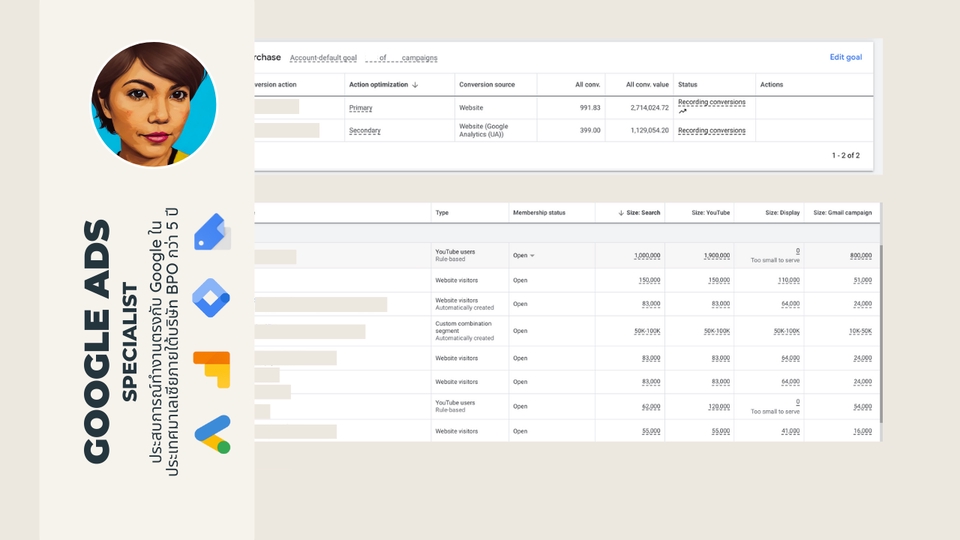Click the Google Tag Manager-style blue tag icon
Viewport: 960px width, 540px height.
click(212, 232)
